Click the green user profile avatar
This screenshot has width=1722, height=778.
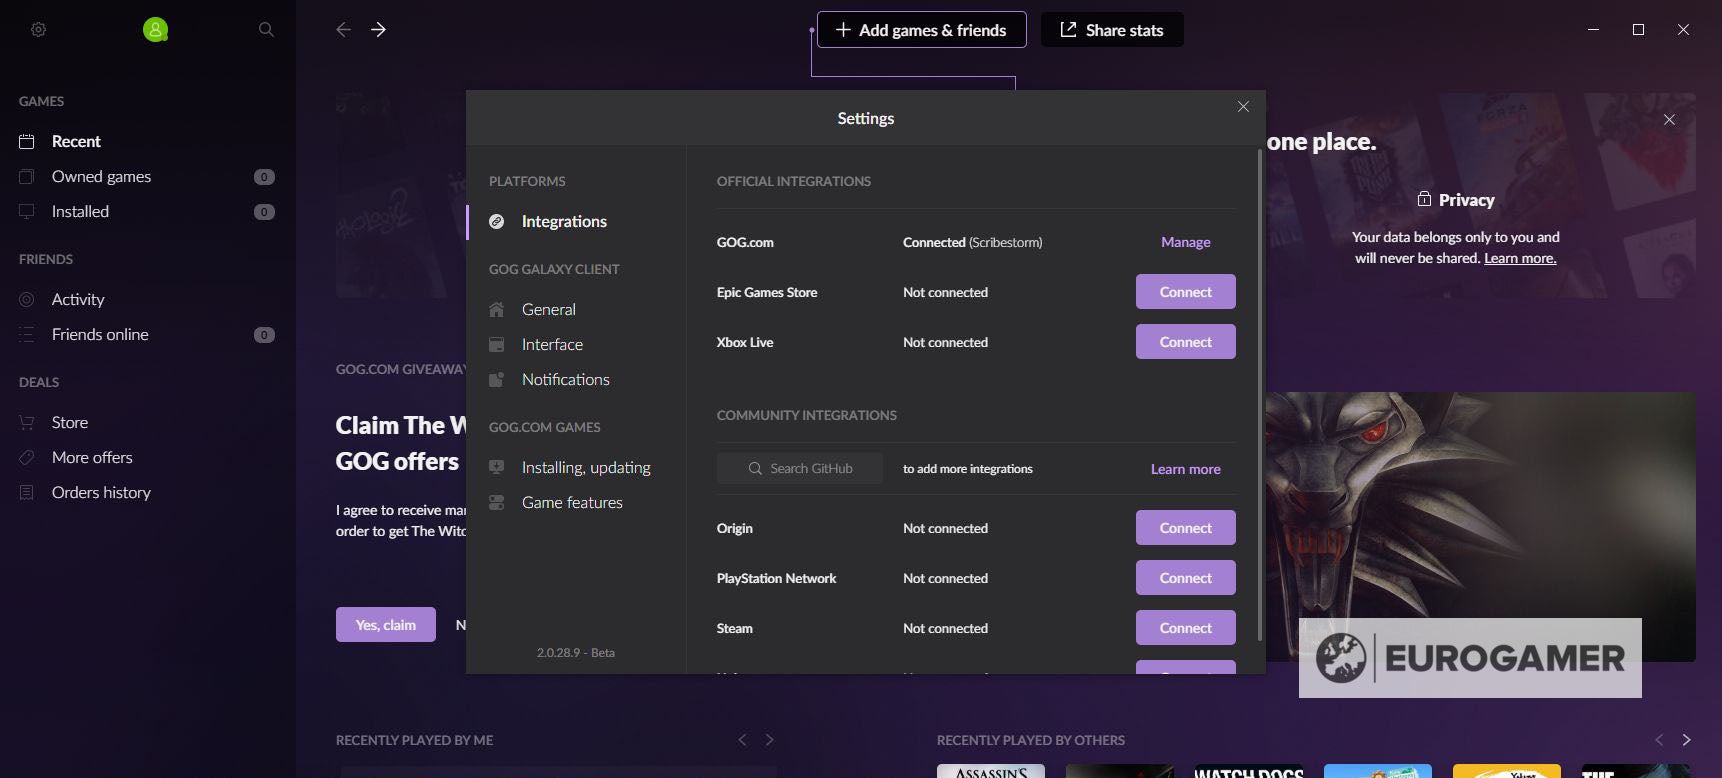(x=155, y=30)
